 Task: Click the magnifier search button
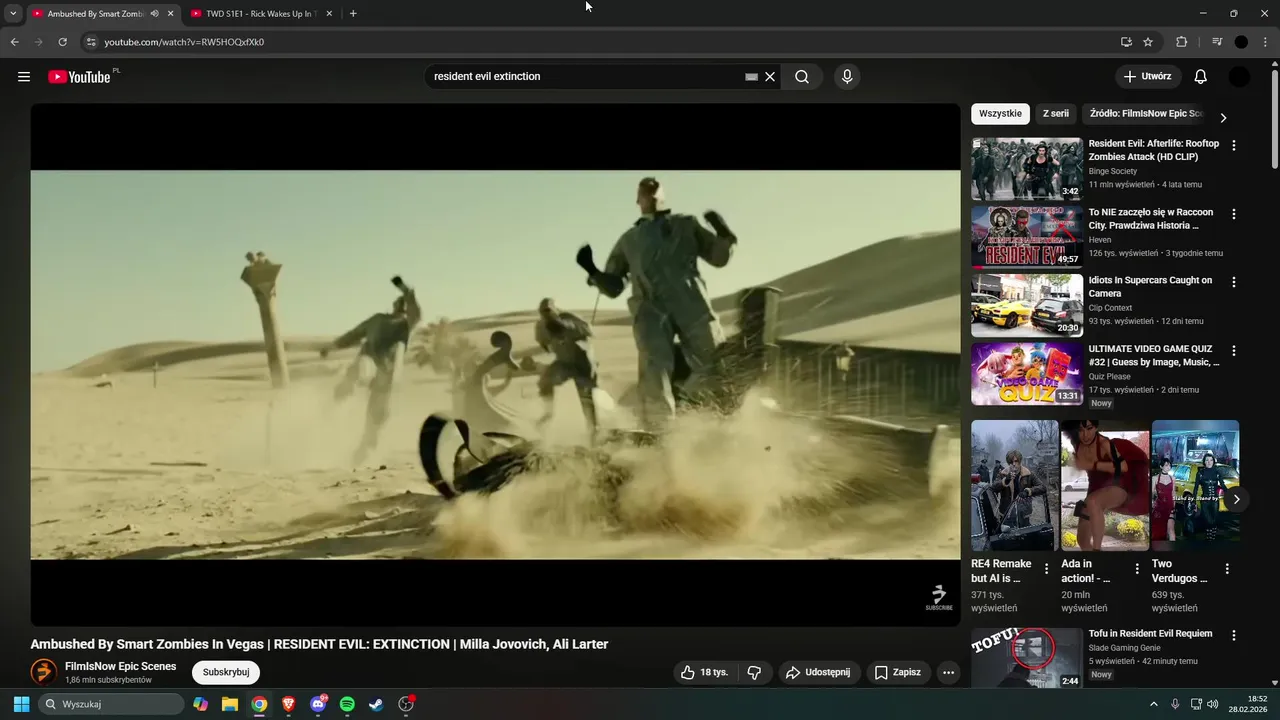pyautogui.click(x=802, y=77)
